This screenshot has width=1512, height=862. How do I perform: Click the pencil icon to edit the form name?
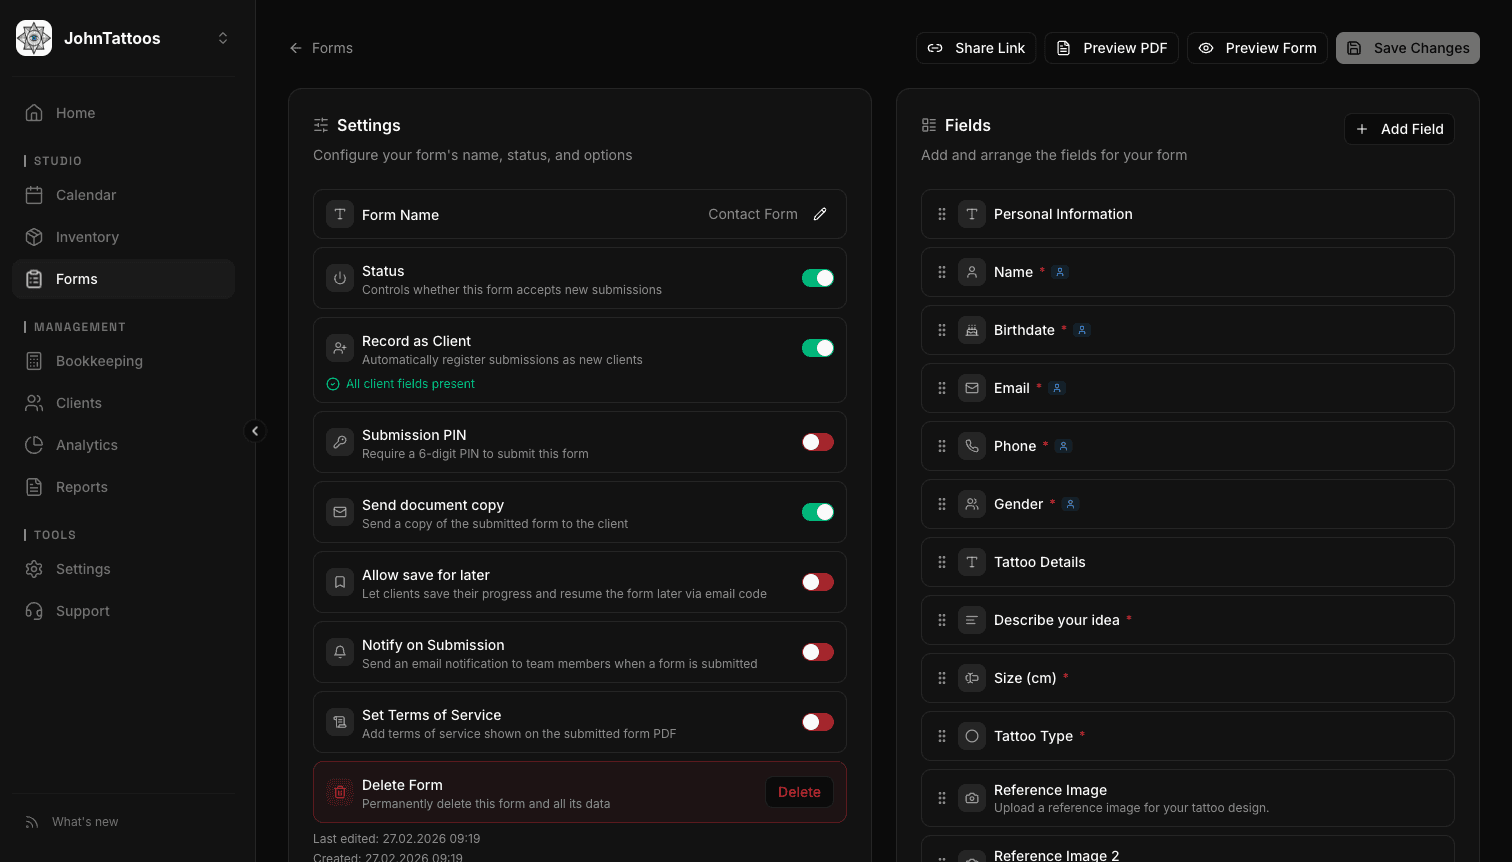coord(820,214)
